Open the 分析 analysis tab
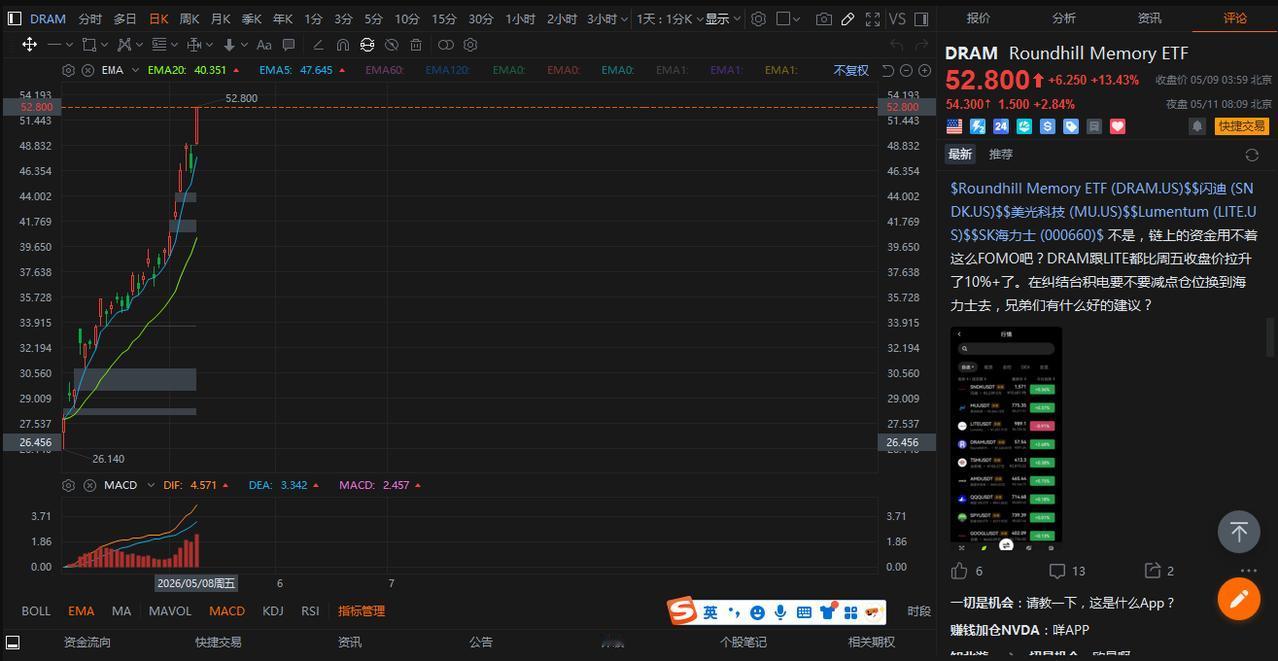Viewport: 1278px width, 661px height. click(1064, 18)
